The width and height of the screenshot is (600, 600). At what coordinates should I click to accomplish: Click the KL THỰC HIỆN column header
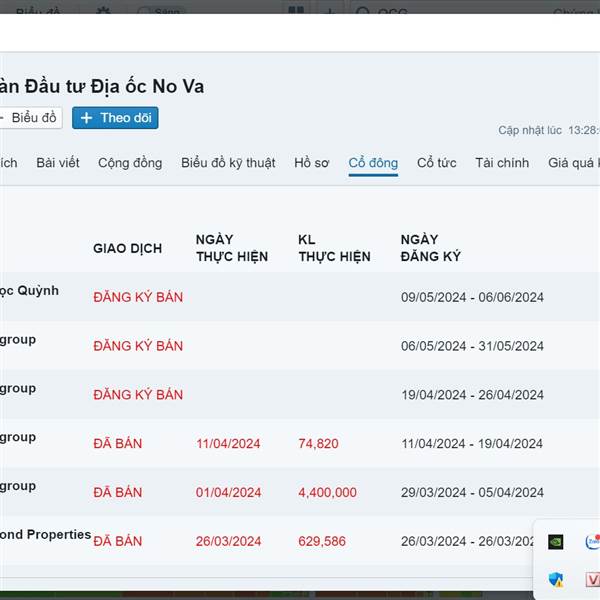pos(334,248)
